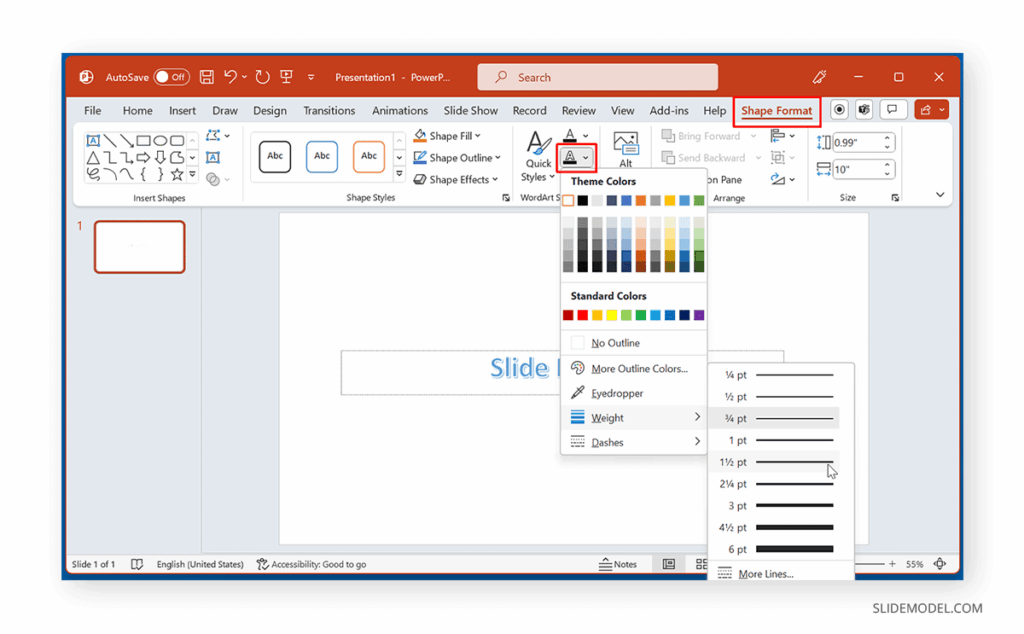Screen dimensions: 1024x634
Task: Apply the orange outline Abc style
Action: (x=369, y=157)
